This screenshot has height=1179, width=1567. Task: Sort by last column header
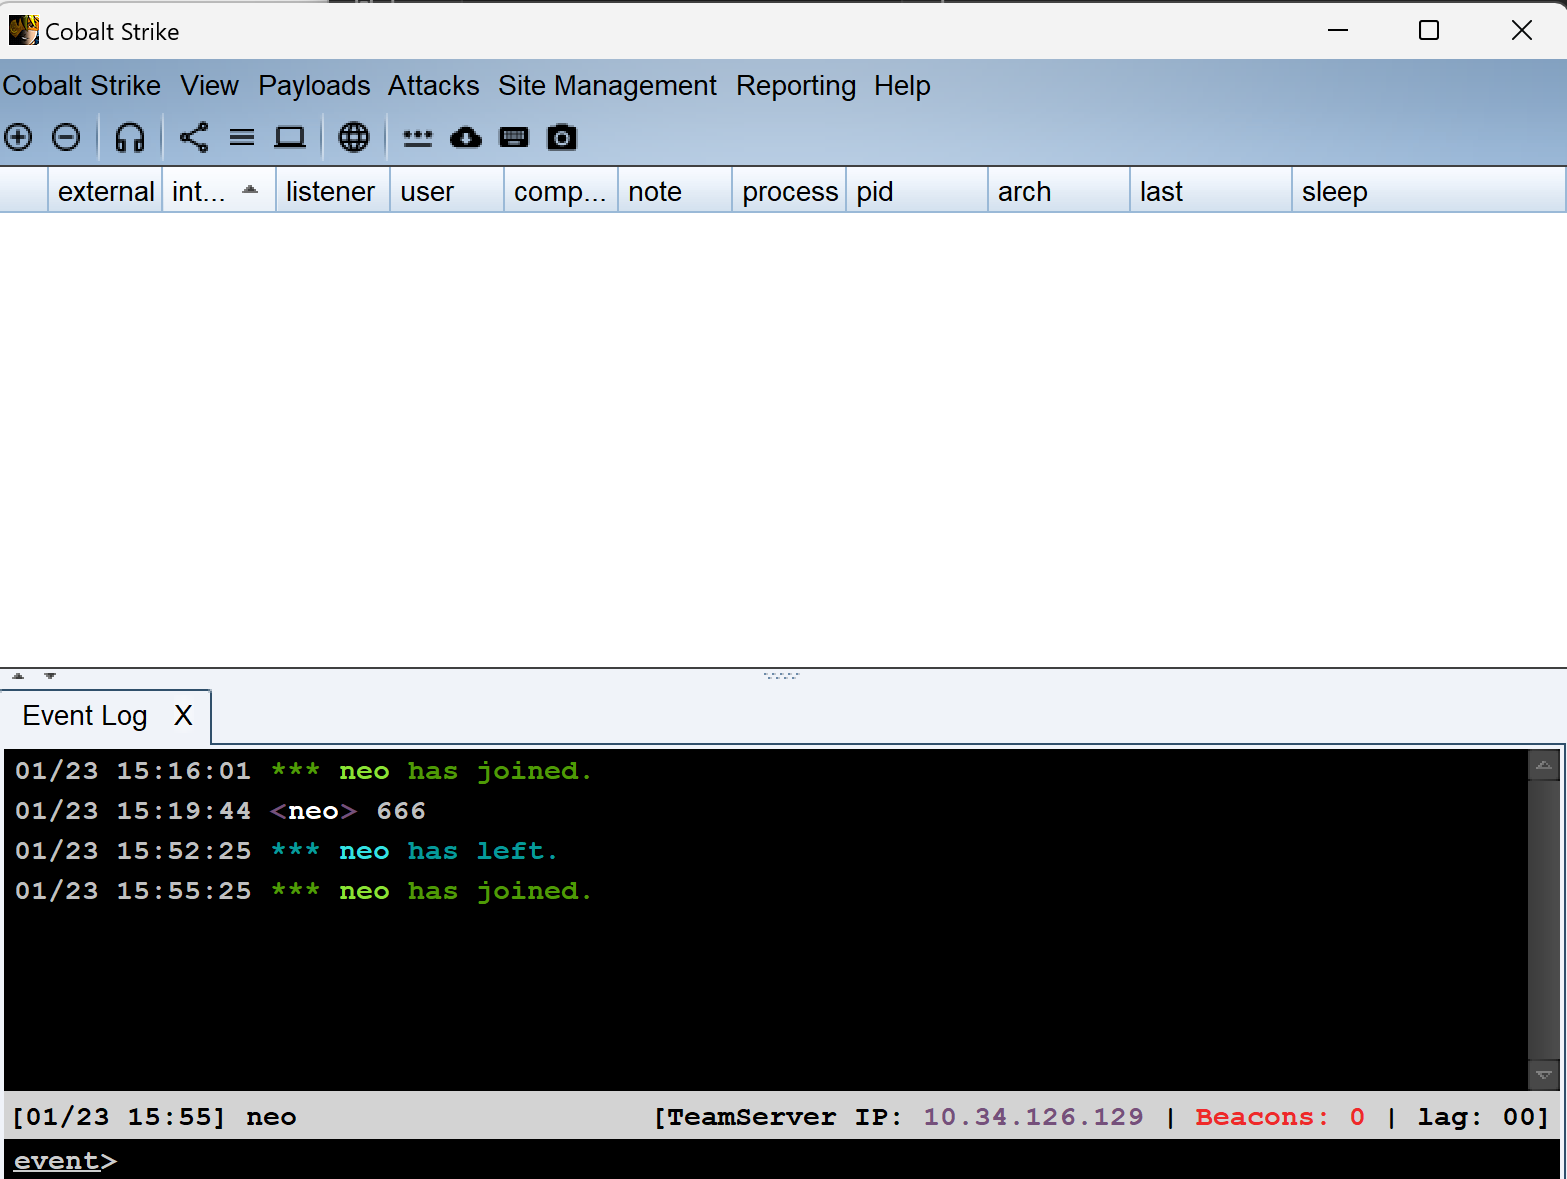coord(1211,191)
